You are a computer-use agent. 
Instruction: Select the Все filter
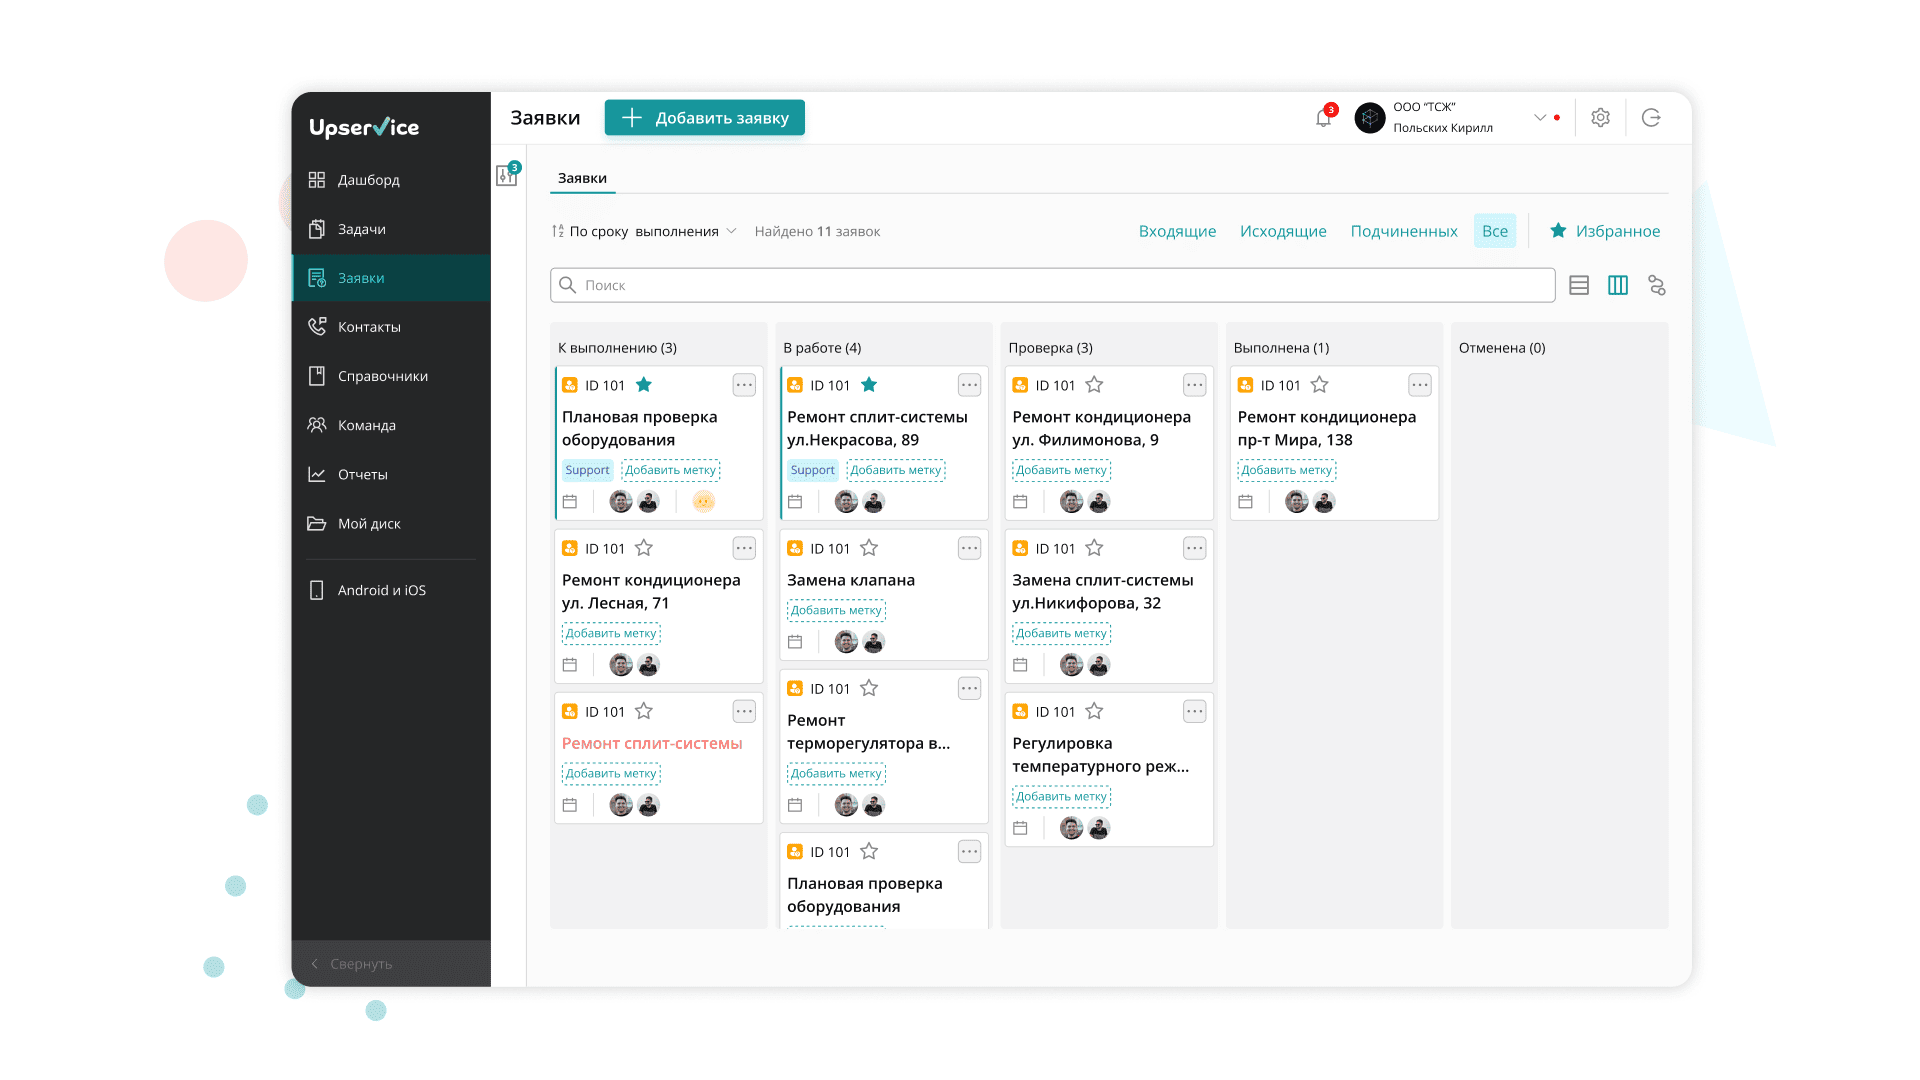[1495, 231]
